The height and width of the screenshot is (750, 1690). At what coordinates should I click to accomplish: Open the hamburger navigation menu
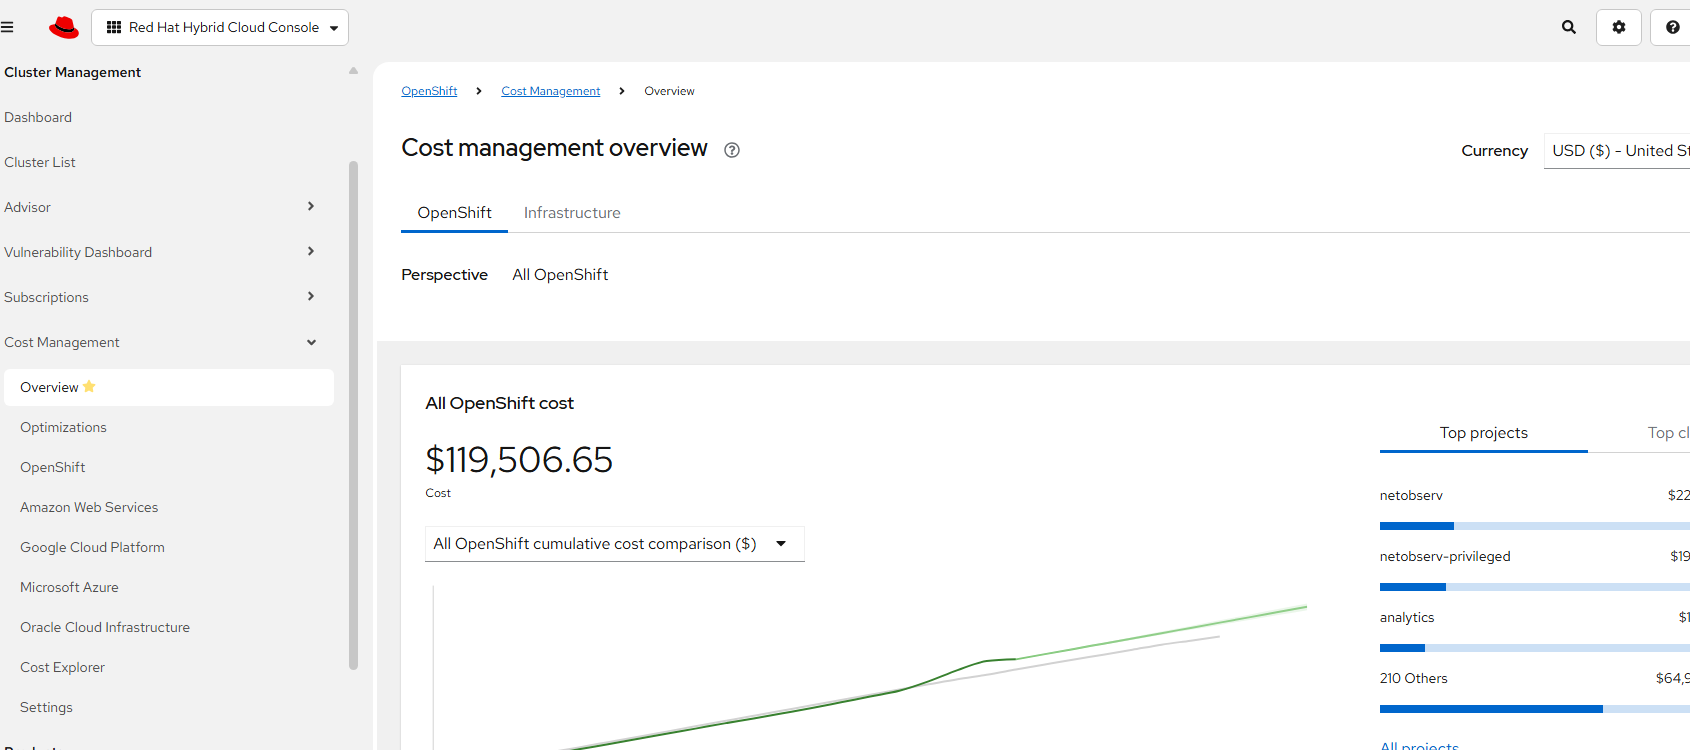coord(7,27)
